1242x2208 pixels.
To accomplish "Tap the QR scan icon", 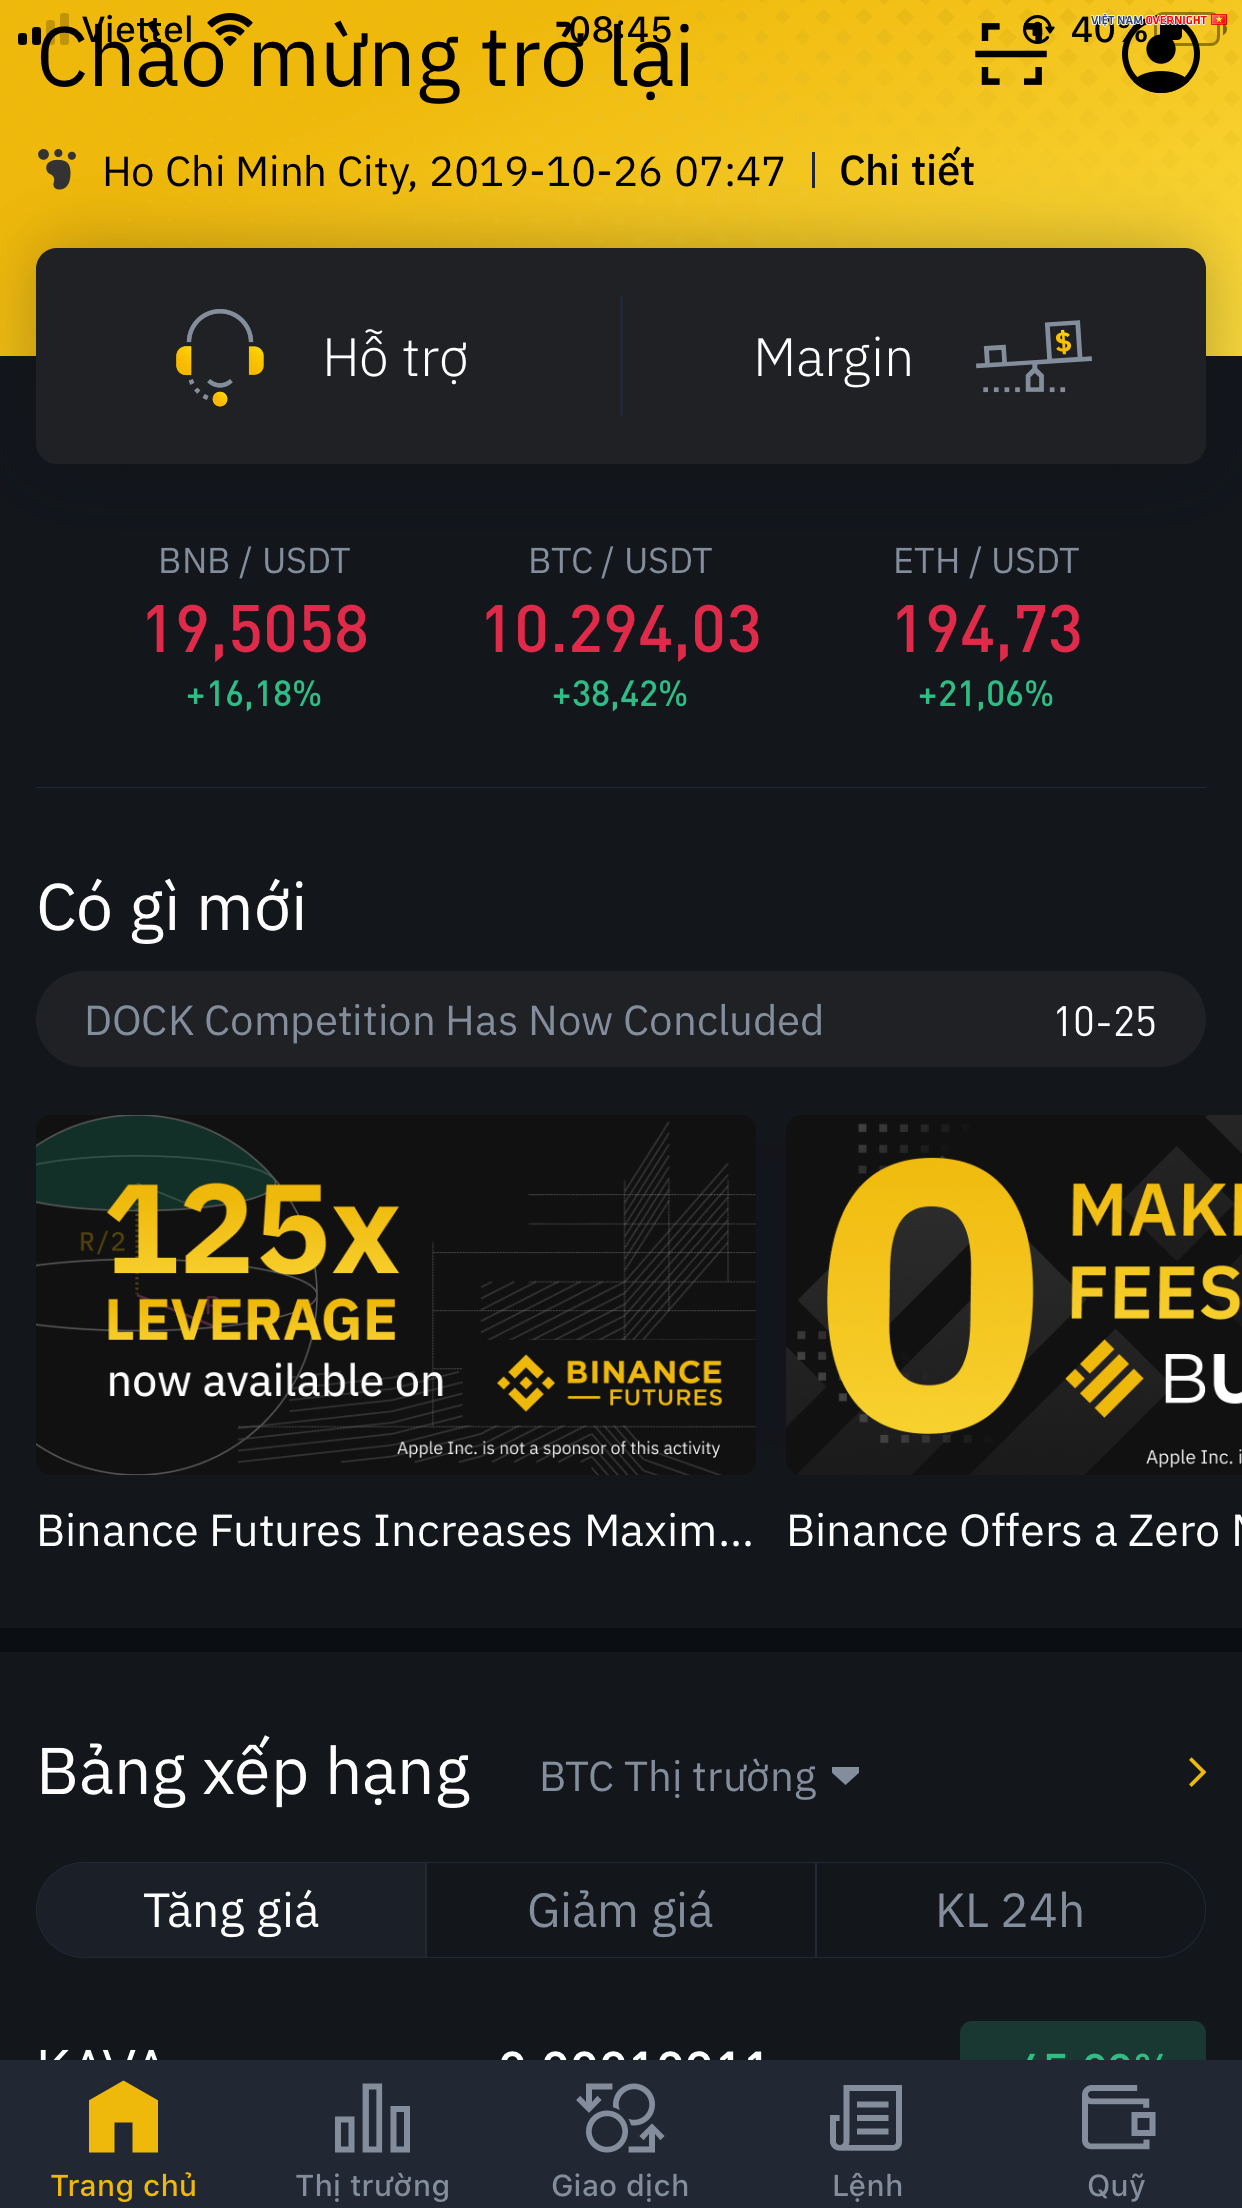I will [x=1012, y=55].
